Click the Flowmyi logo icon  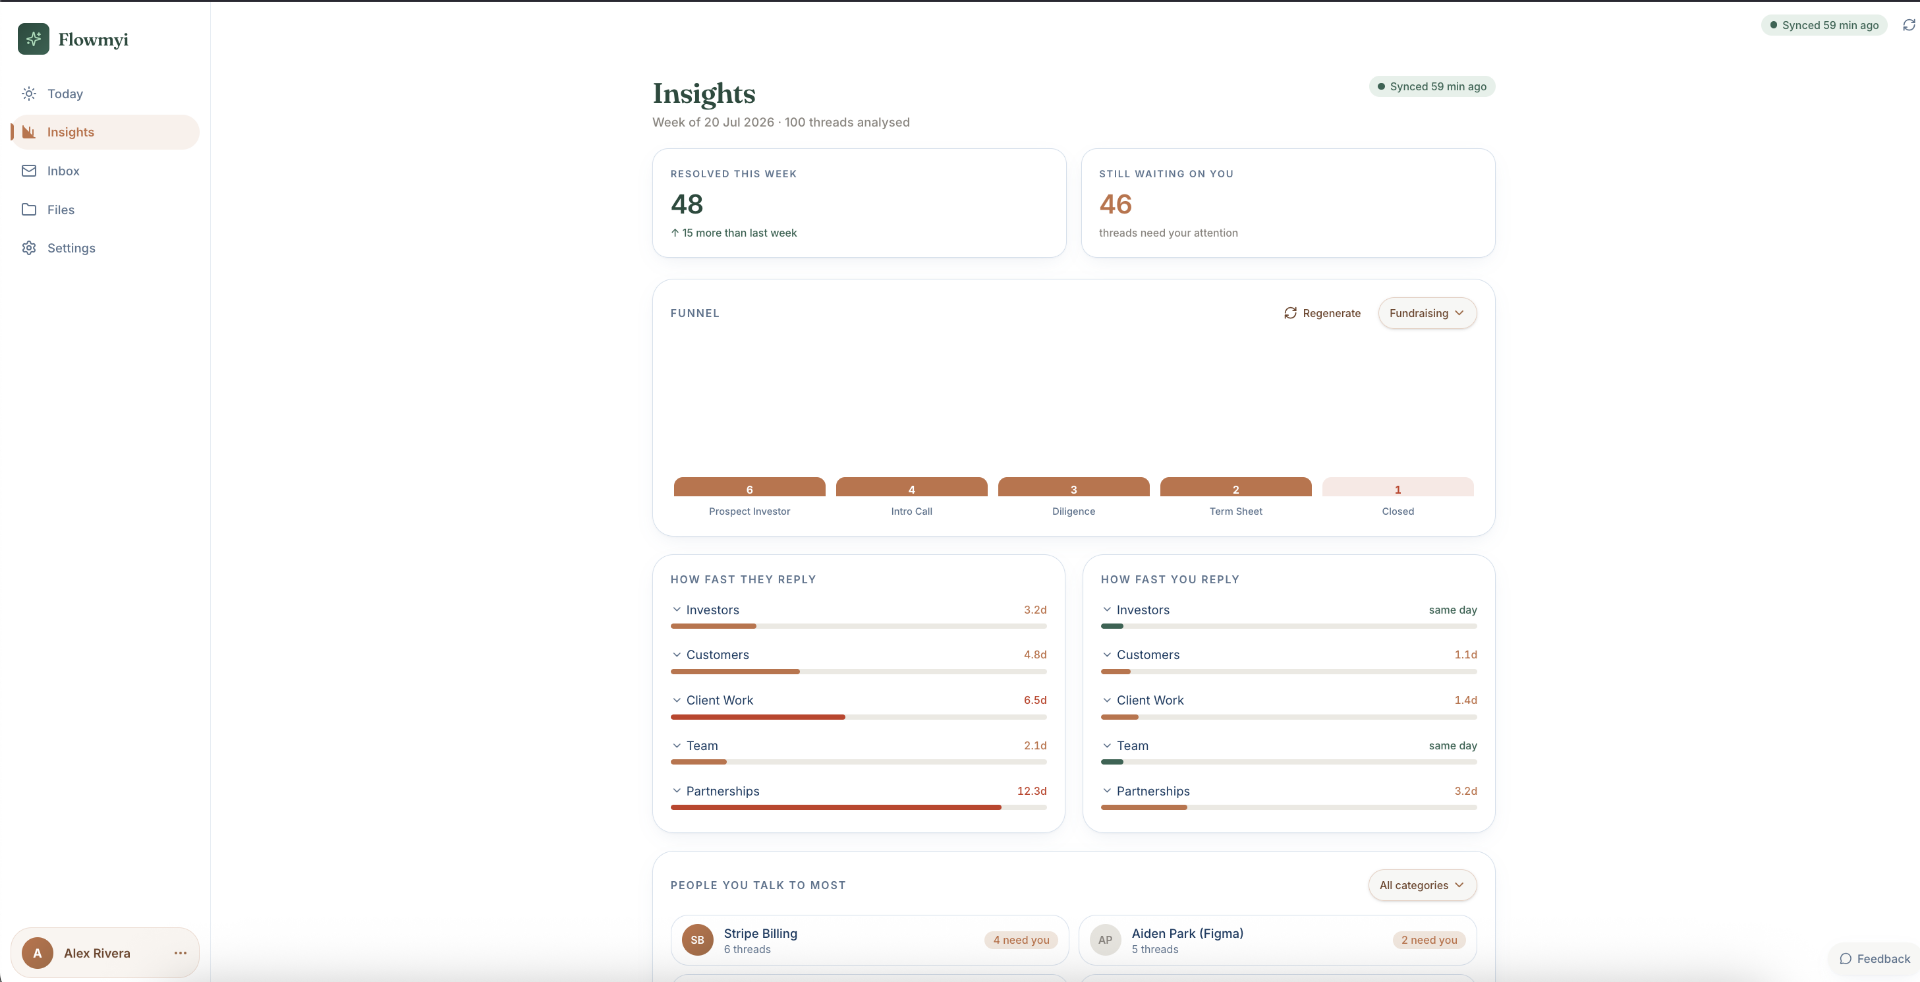(x=34, y=39)
